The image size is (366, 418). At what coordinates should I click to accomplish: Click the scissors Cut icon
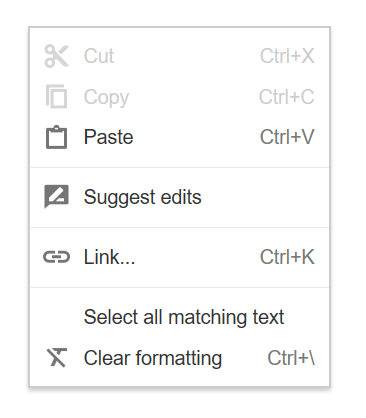point(56,56)
